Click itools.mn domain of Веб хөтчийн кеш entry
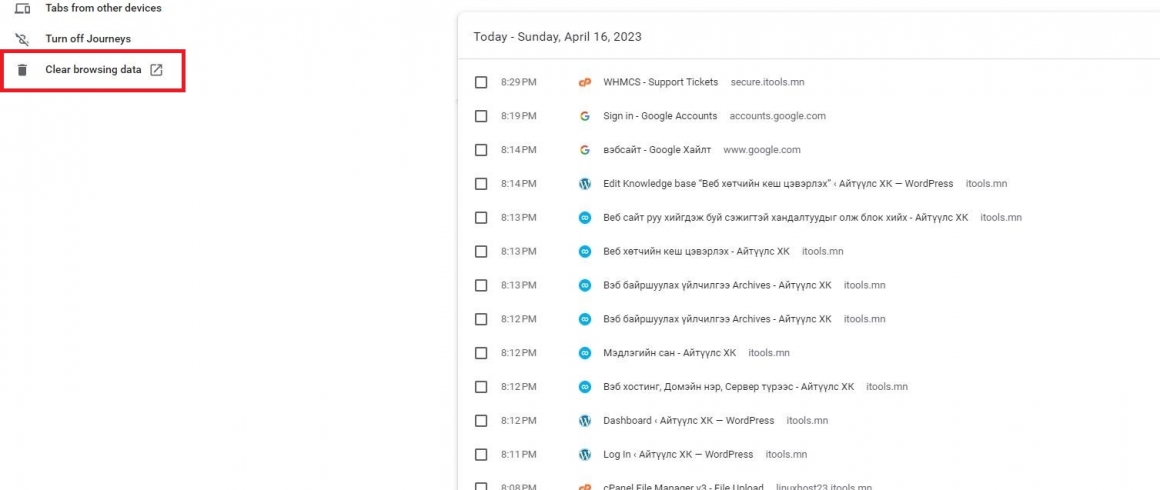The width and height of the screenshot is (1160, 490). click(823, 251)
